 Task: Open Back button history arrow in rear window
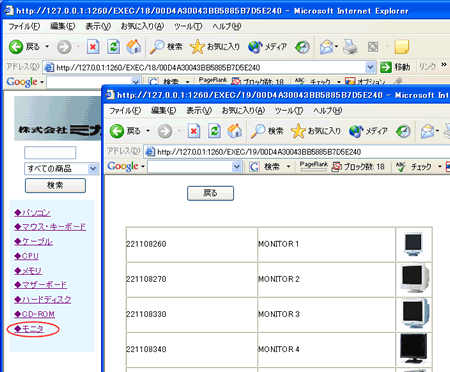[47, 47]
